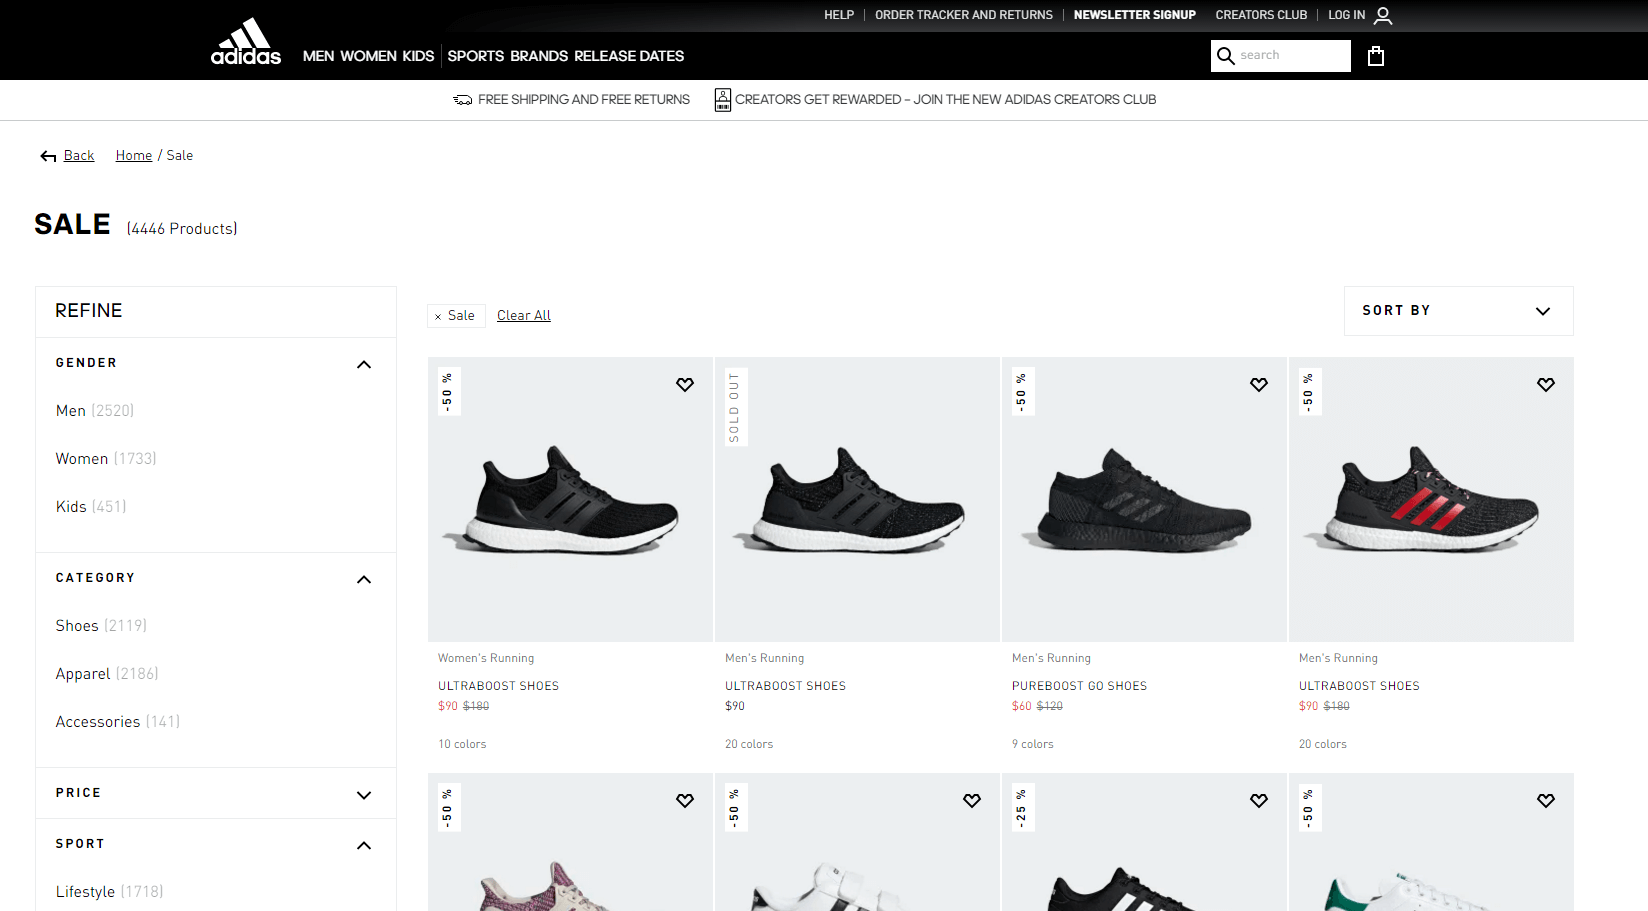Viewport: 1648px width, 911px height.
Task: Click the Help link
Action: coord(839,15)
